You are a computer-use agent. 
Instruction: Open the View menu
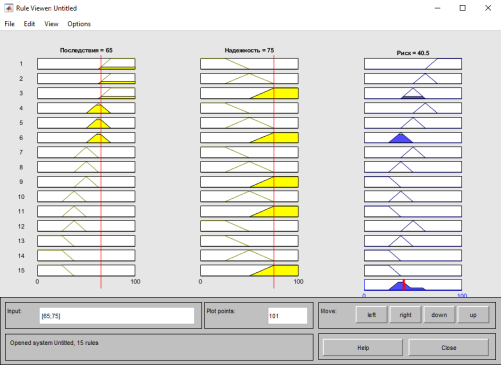(51, 24)
